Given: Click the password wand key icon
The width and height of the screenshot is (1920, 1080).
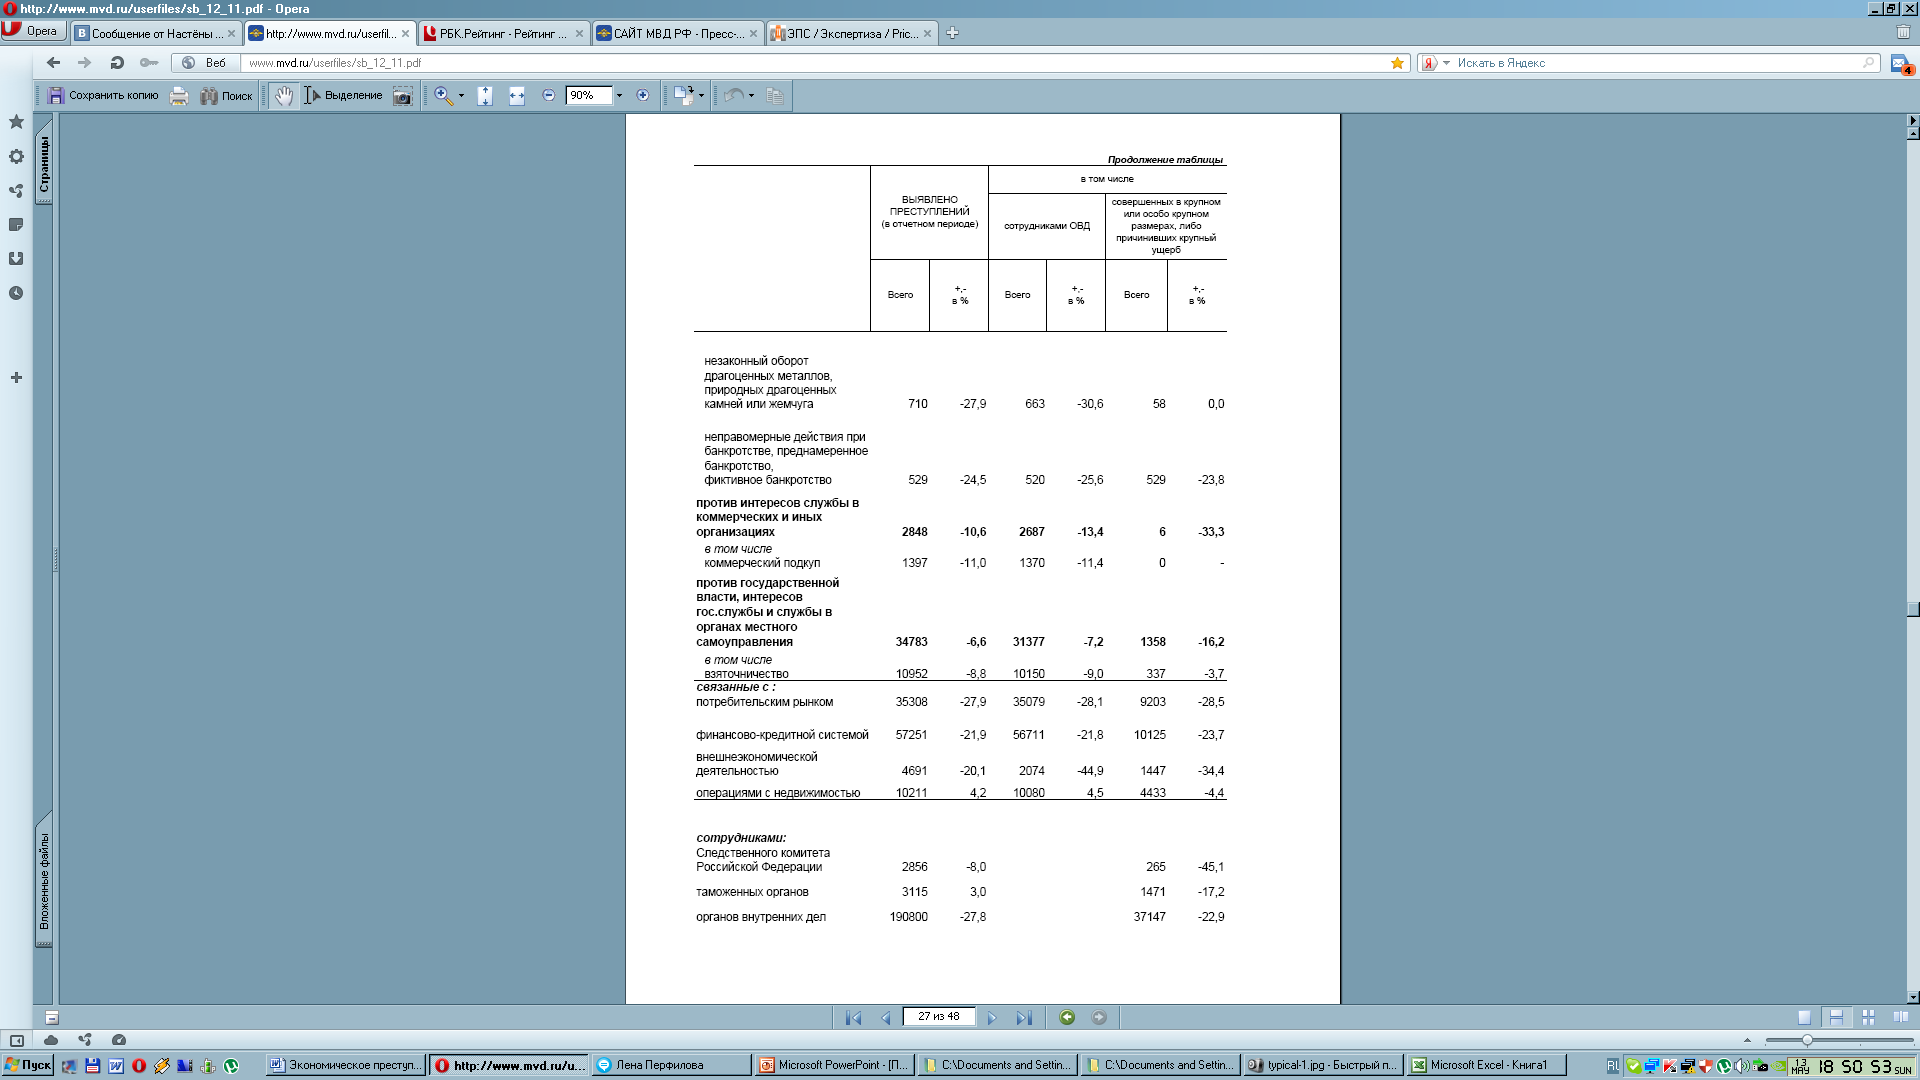Looking at the screenshot, I should click(x=149, y=62).
